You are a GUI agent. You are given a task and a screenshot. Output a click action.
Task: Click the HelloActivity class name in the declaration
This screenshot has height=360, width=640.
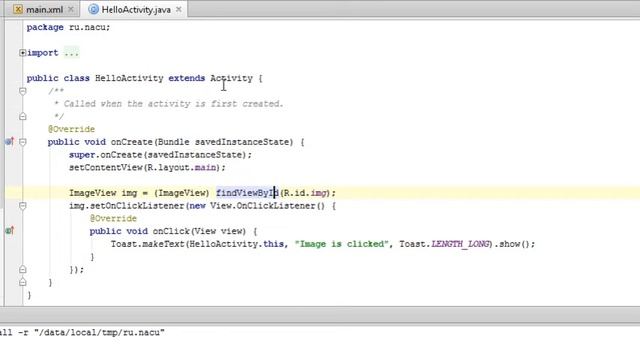tap(129, 78)
